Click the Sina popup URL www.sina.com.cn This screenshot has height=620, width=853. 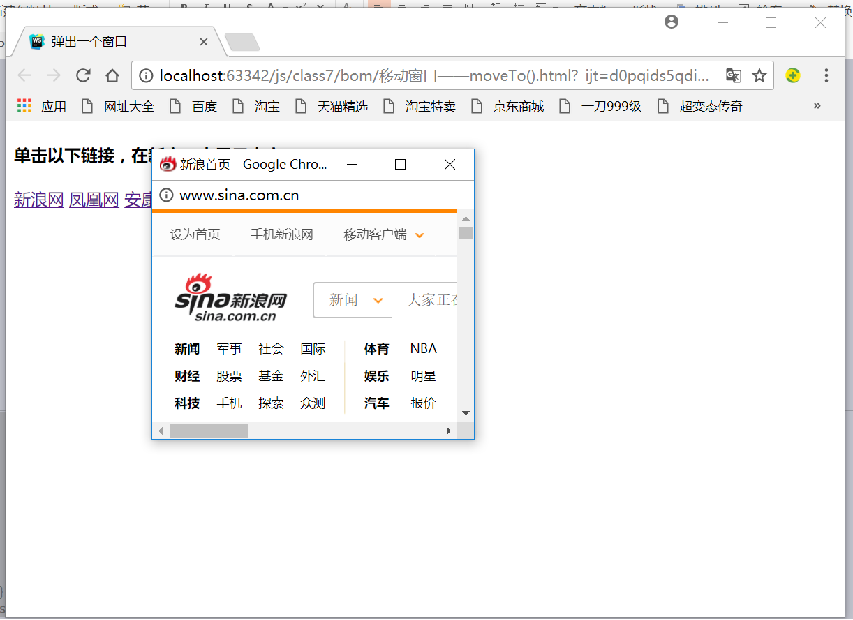(x=239, y=195)
